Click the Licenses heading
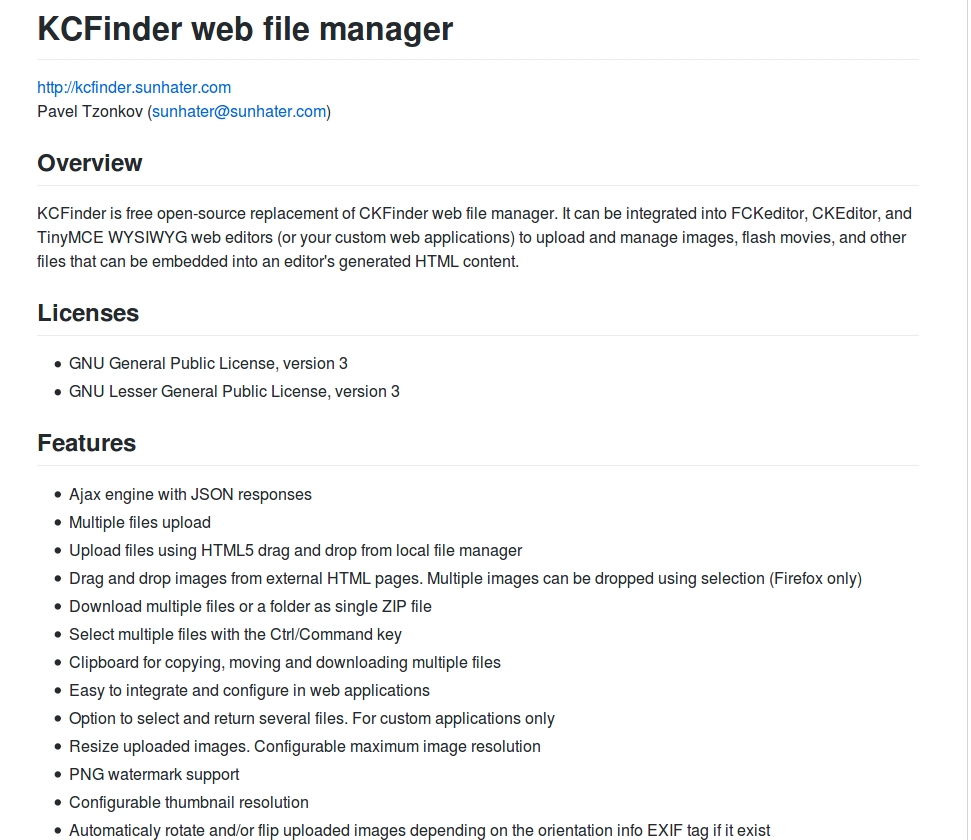Viewport: 971px width, 840px height. point(88,313)
